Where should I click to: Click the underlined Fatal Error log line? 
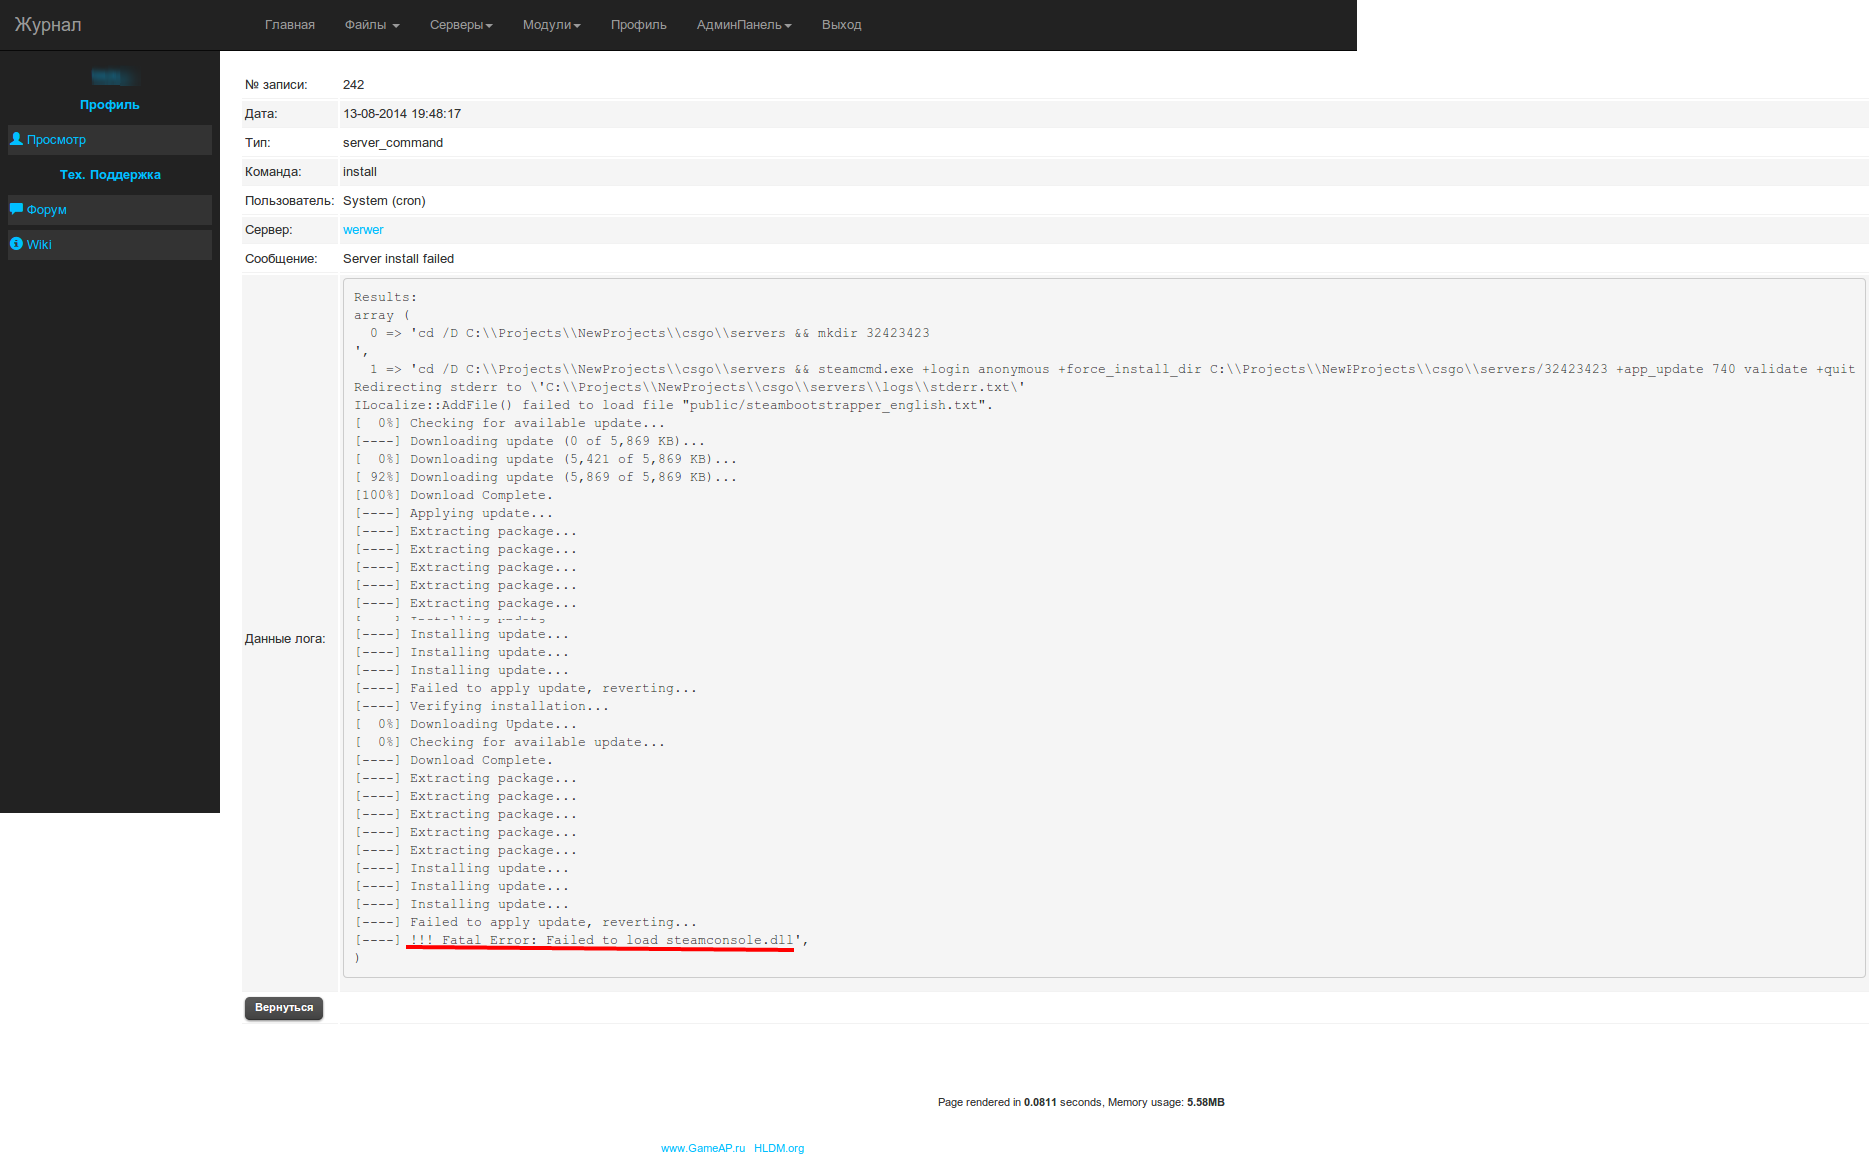(x=601, y=940)
